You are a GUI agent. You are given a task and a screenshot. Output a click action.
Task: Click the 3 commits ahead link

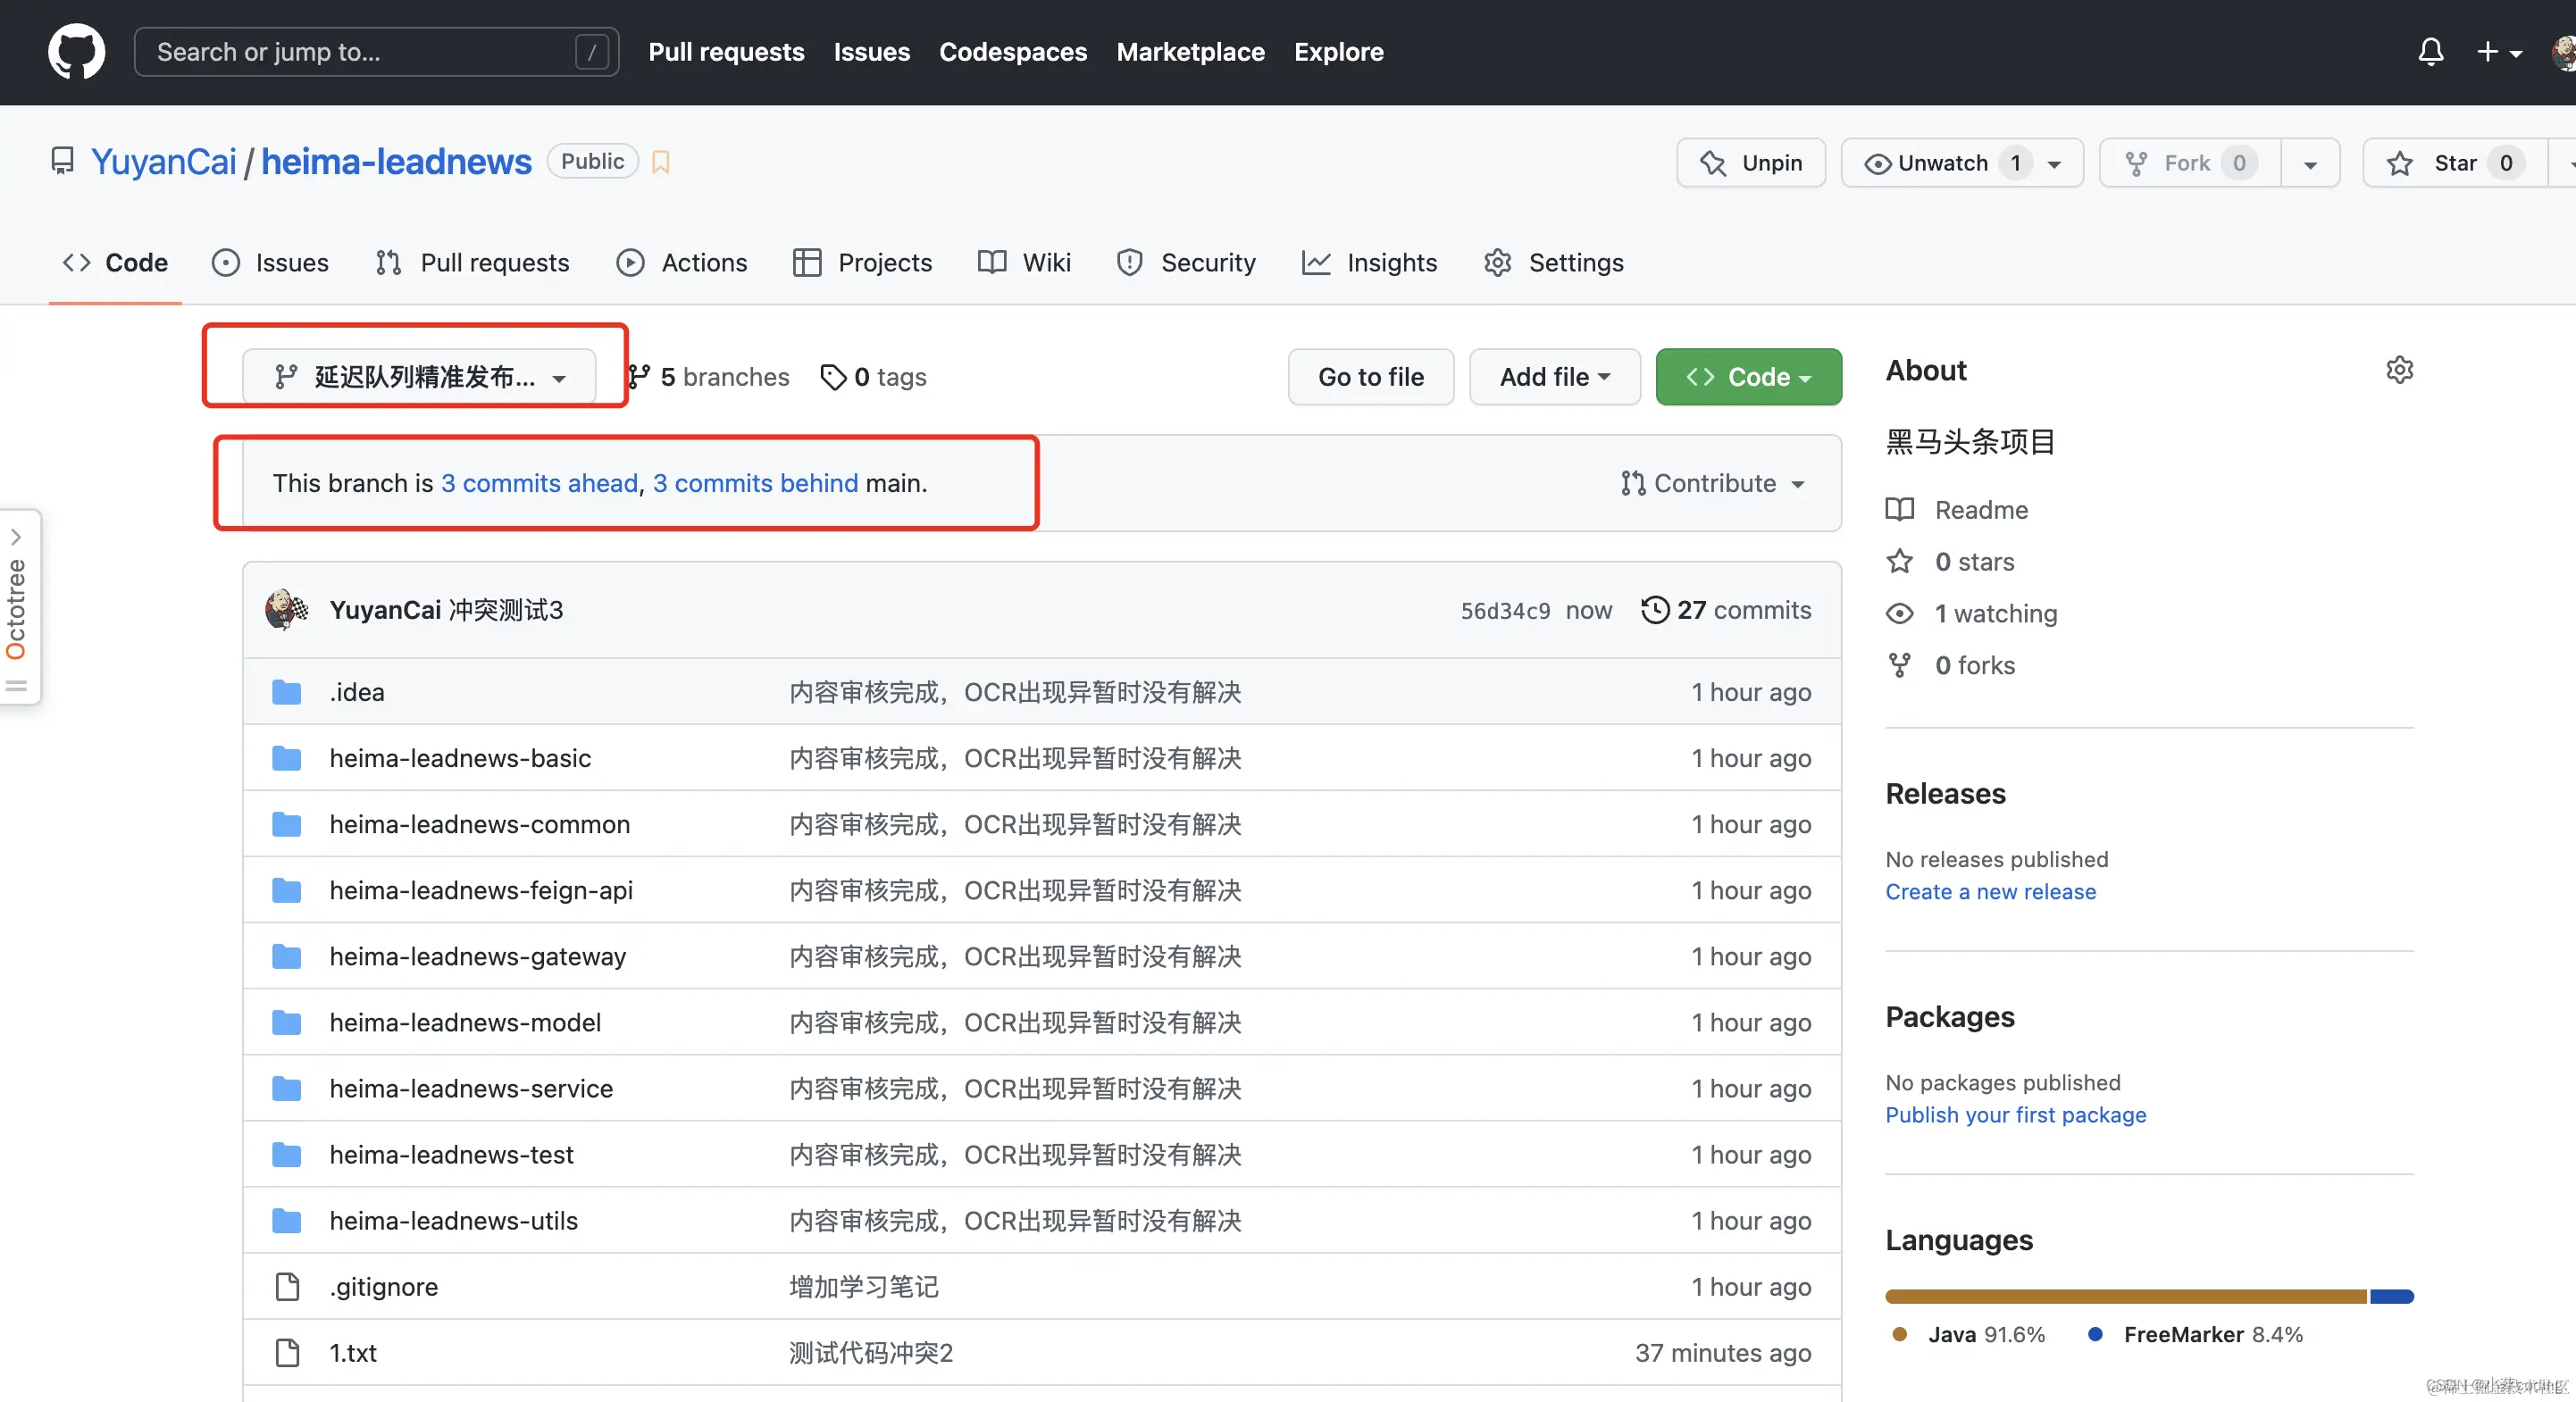pos(539,484)
